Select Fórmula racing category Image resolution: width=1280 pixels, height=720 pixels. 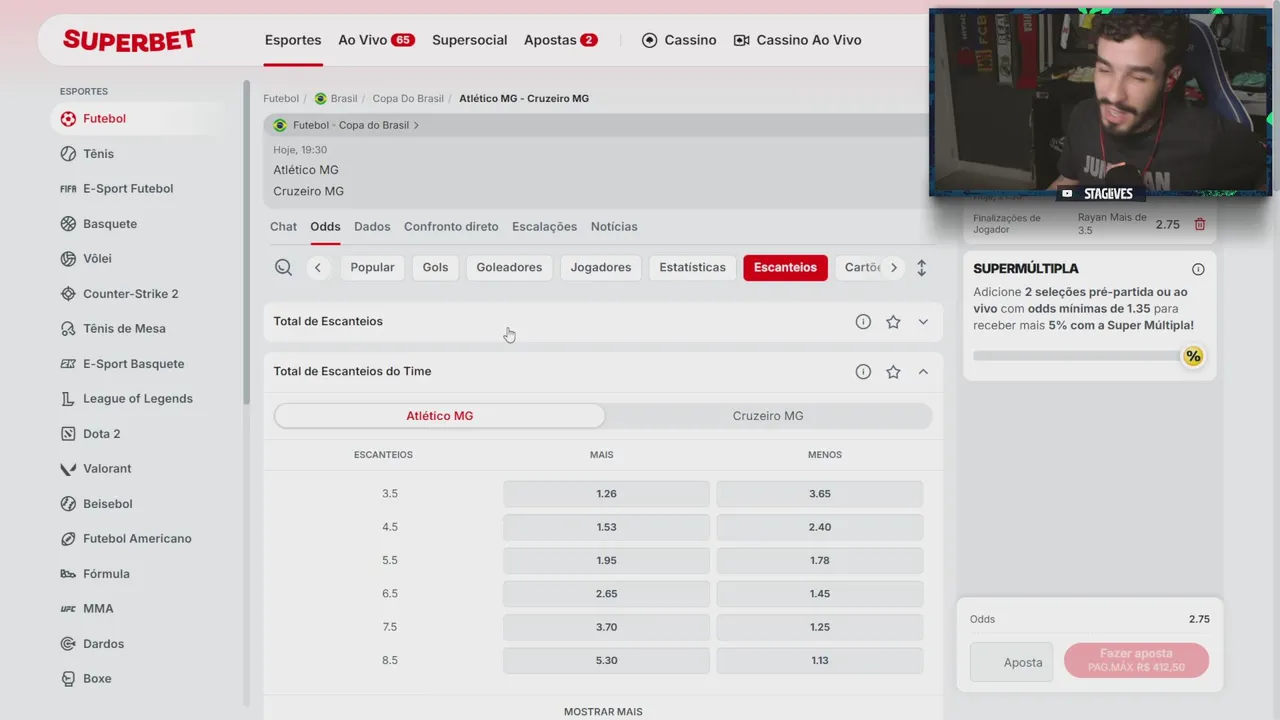tap(94, 574)
